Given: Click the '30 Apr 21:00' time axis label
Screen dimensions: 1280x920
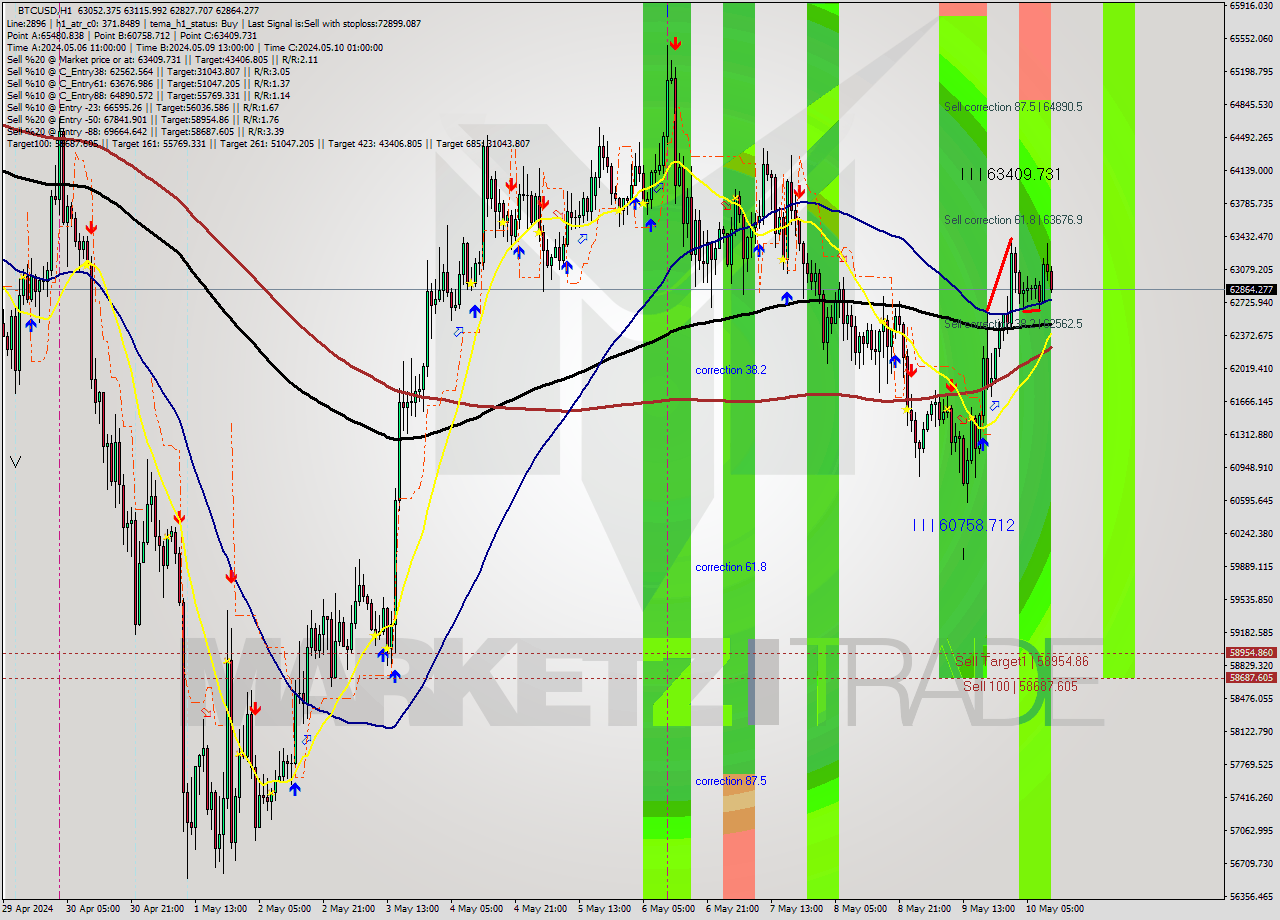Looking at the screenshot, I should pyautogui.click(x=157, y=909).
